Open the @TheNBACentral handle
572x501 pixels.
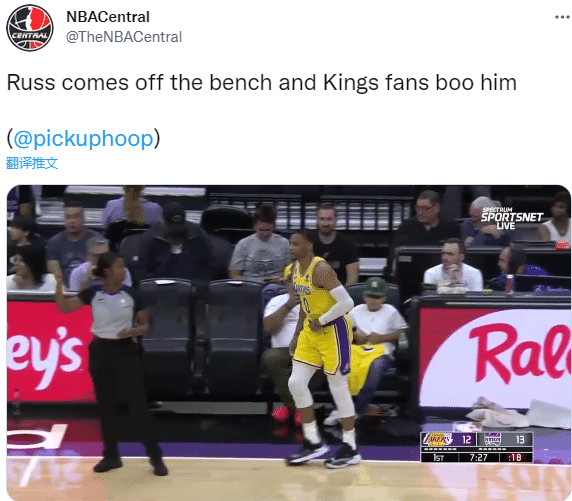tap(124, 37)
